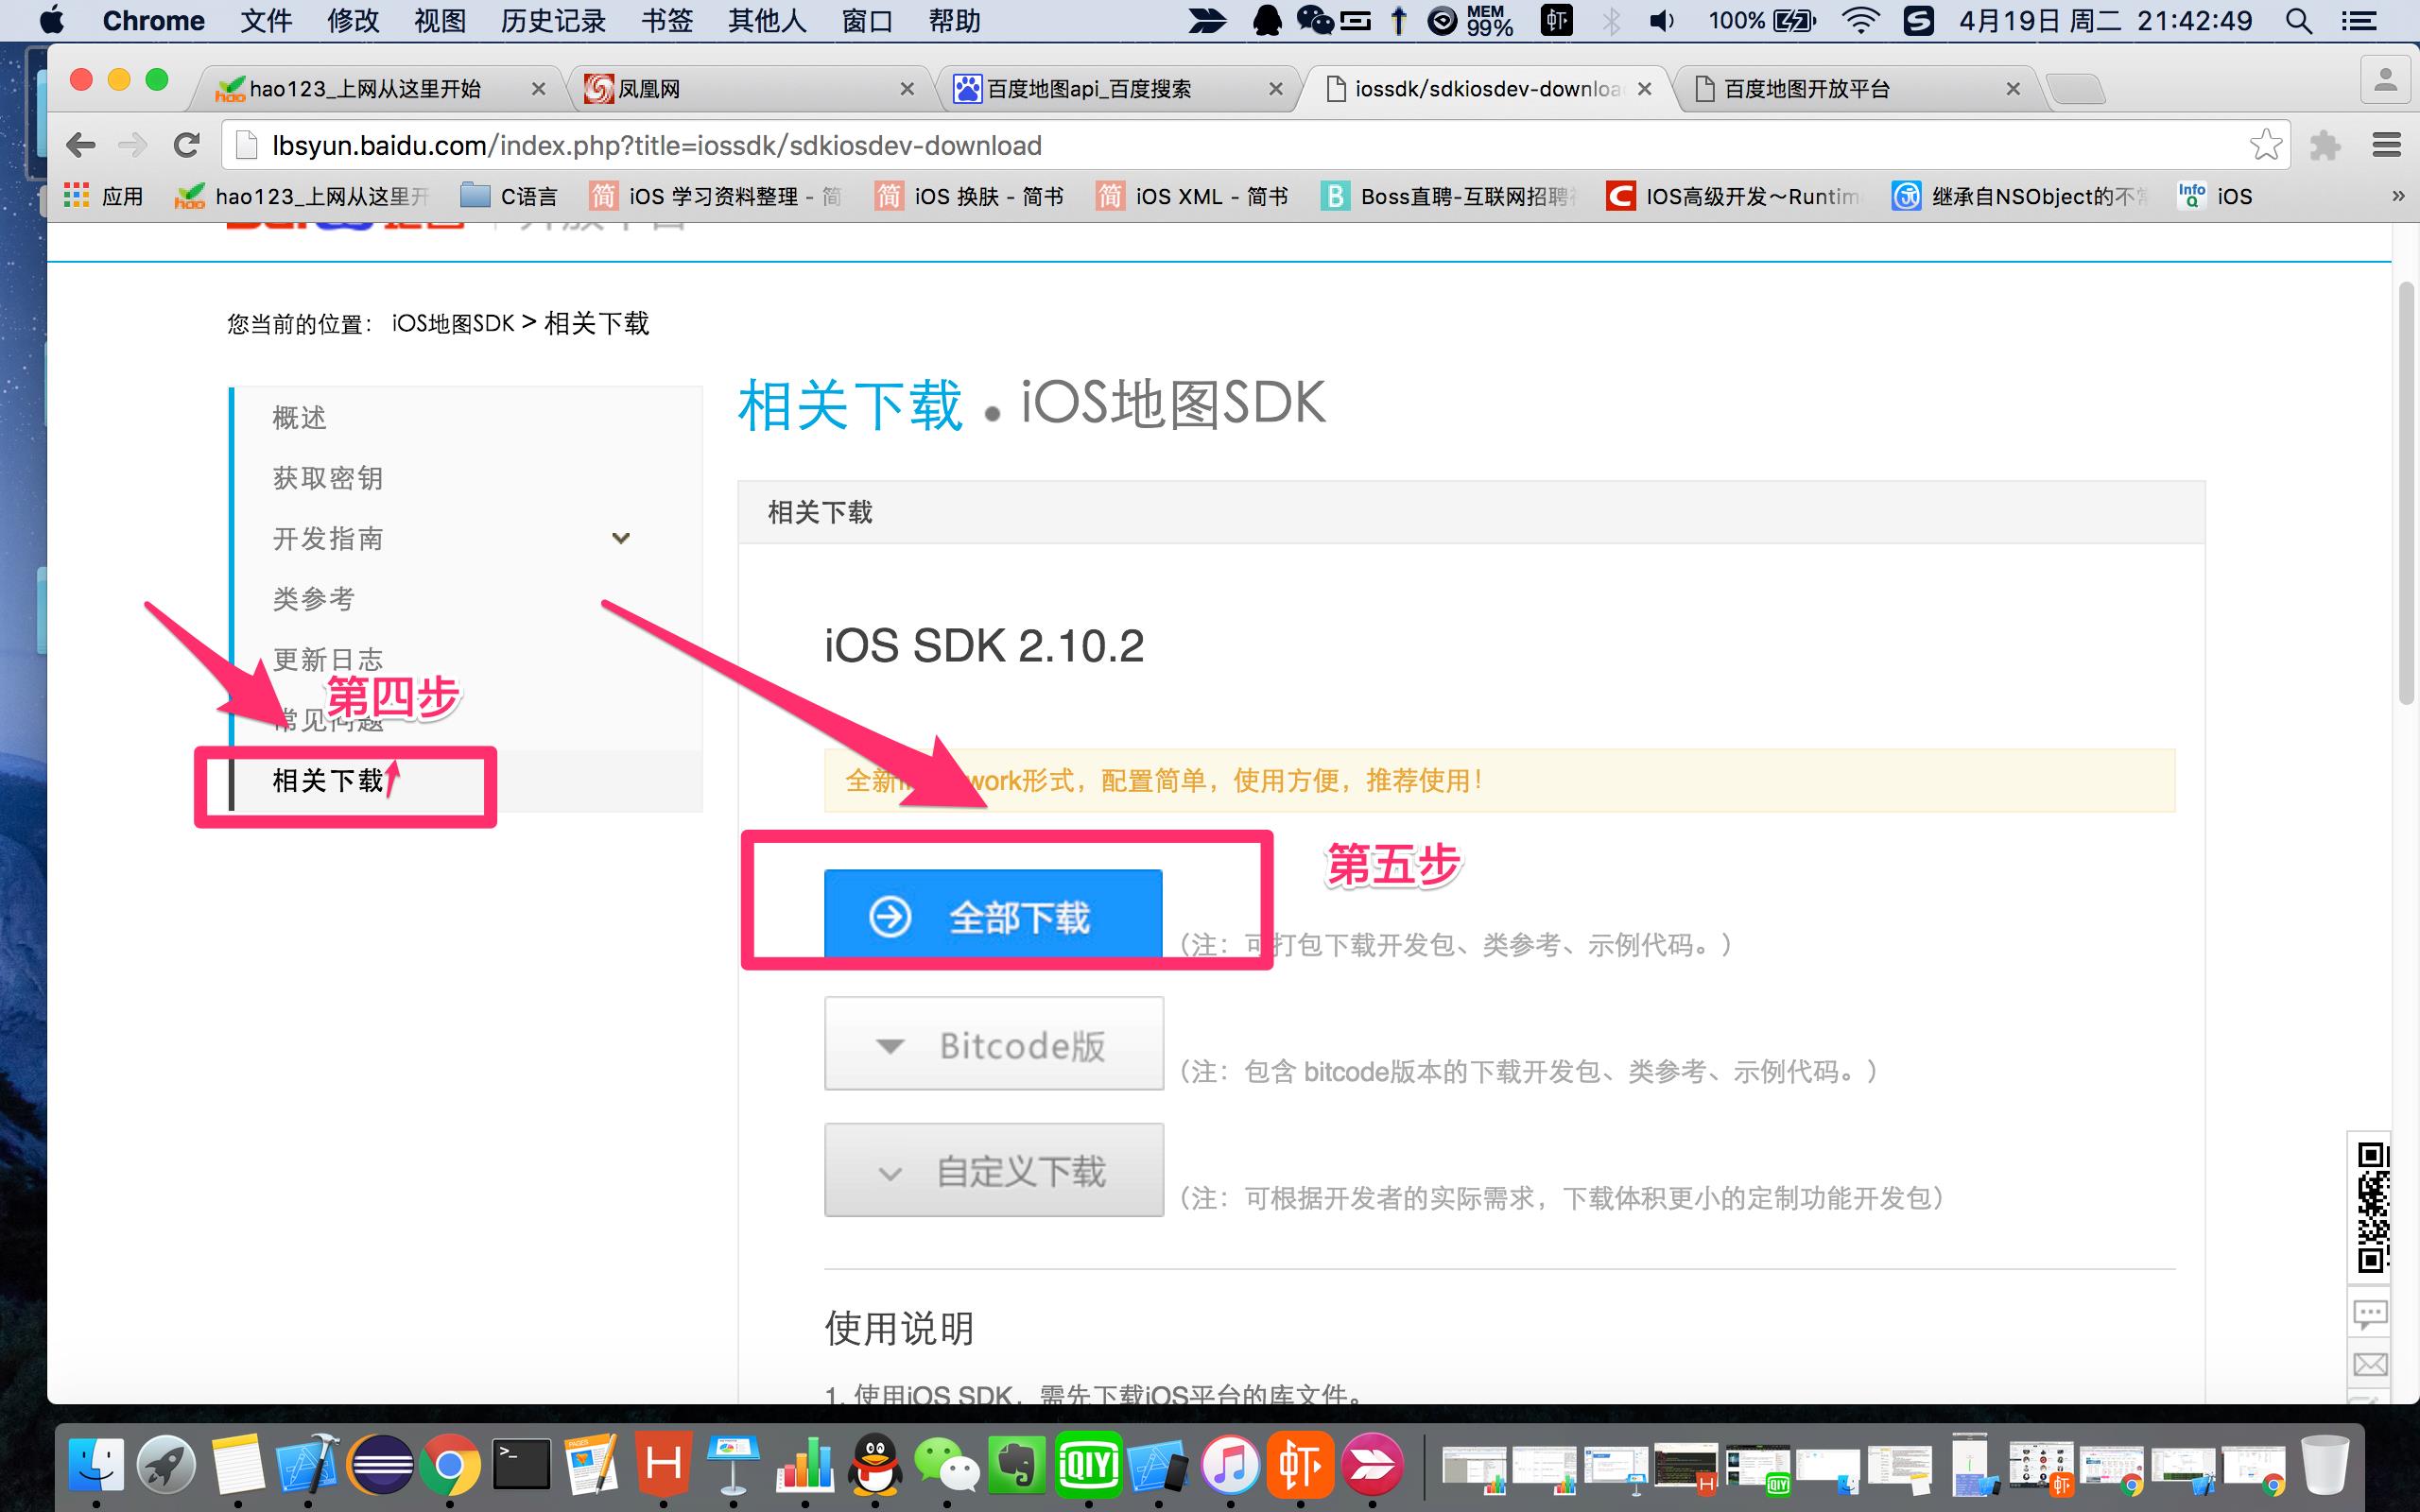Image resolution: width=2420 pixels, height=1512 pixels.
Task: Open Numbers chart app in the Dock
Action: pos(804,1466)
